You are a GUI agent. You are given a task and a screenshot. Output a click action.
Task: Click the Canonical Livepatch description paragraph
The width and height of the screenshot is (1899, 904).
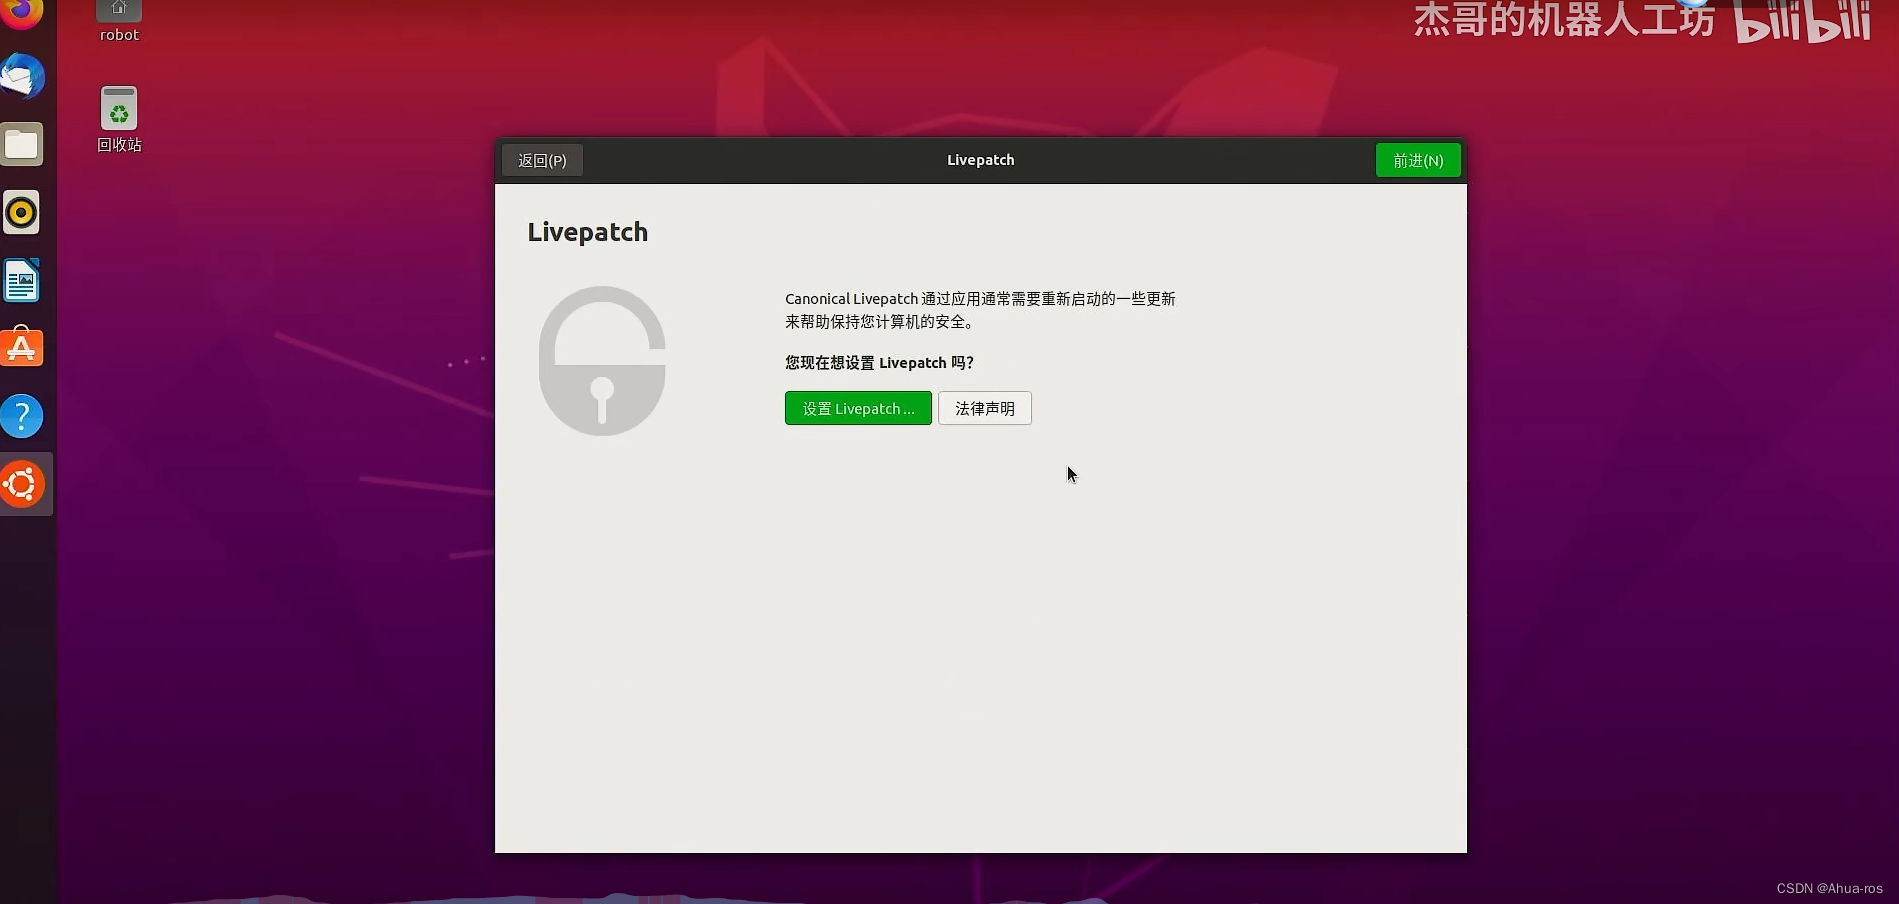[x=980, y=310]
